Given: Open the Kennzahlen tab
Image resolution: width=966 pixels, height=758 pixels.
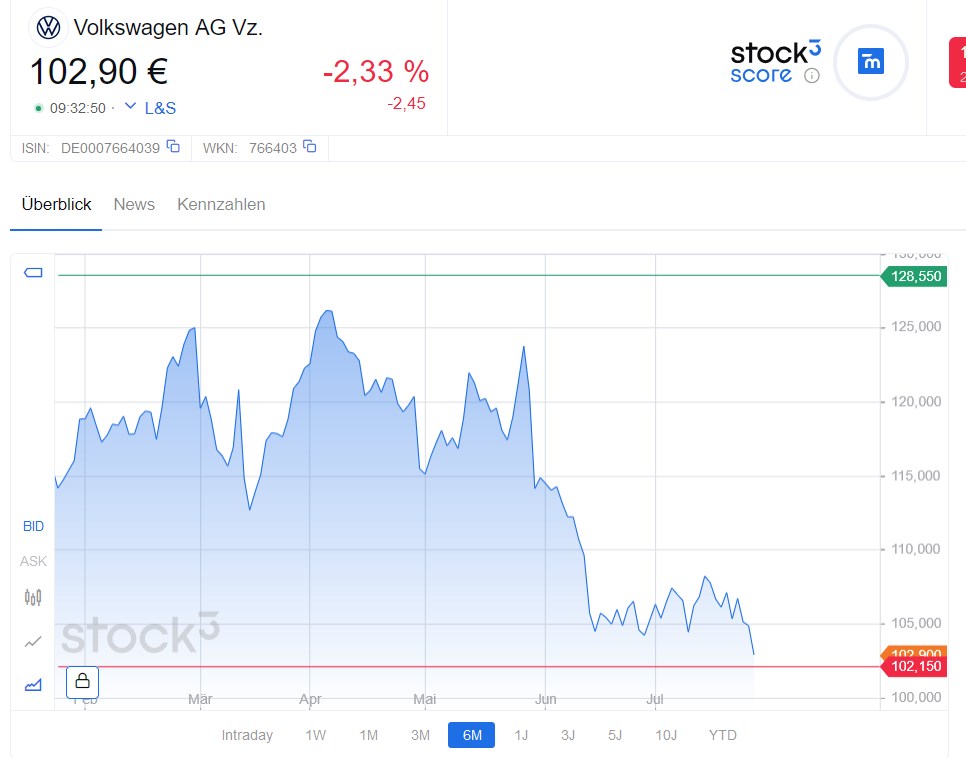Looking at the screenshot, I should coord(221,204).
